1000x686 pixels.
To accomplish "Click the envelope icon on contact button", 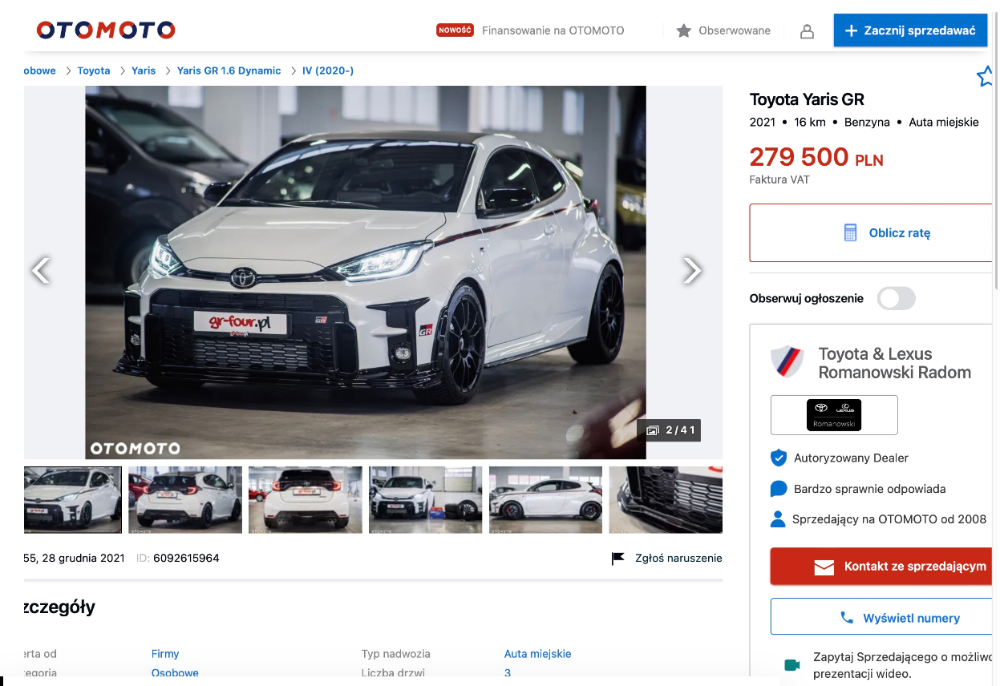I will [x=824, y=567].
